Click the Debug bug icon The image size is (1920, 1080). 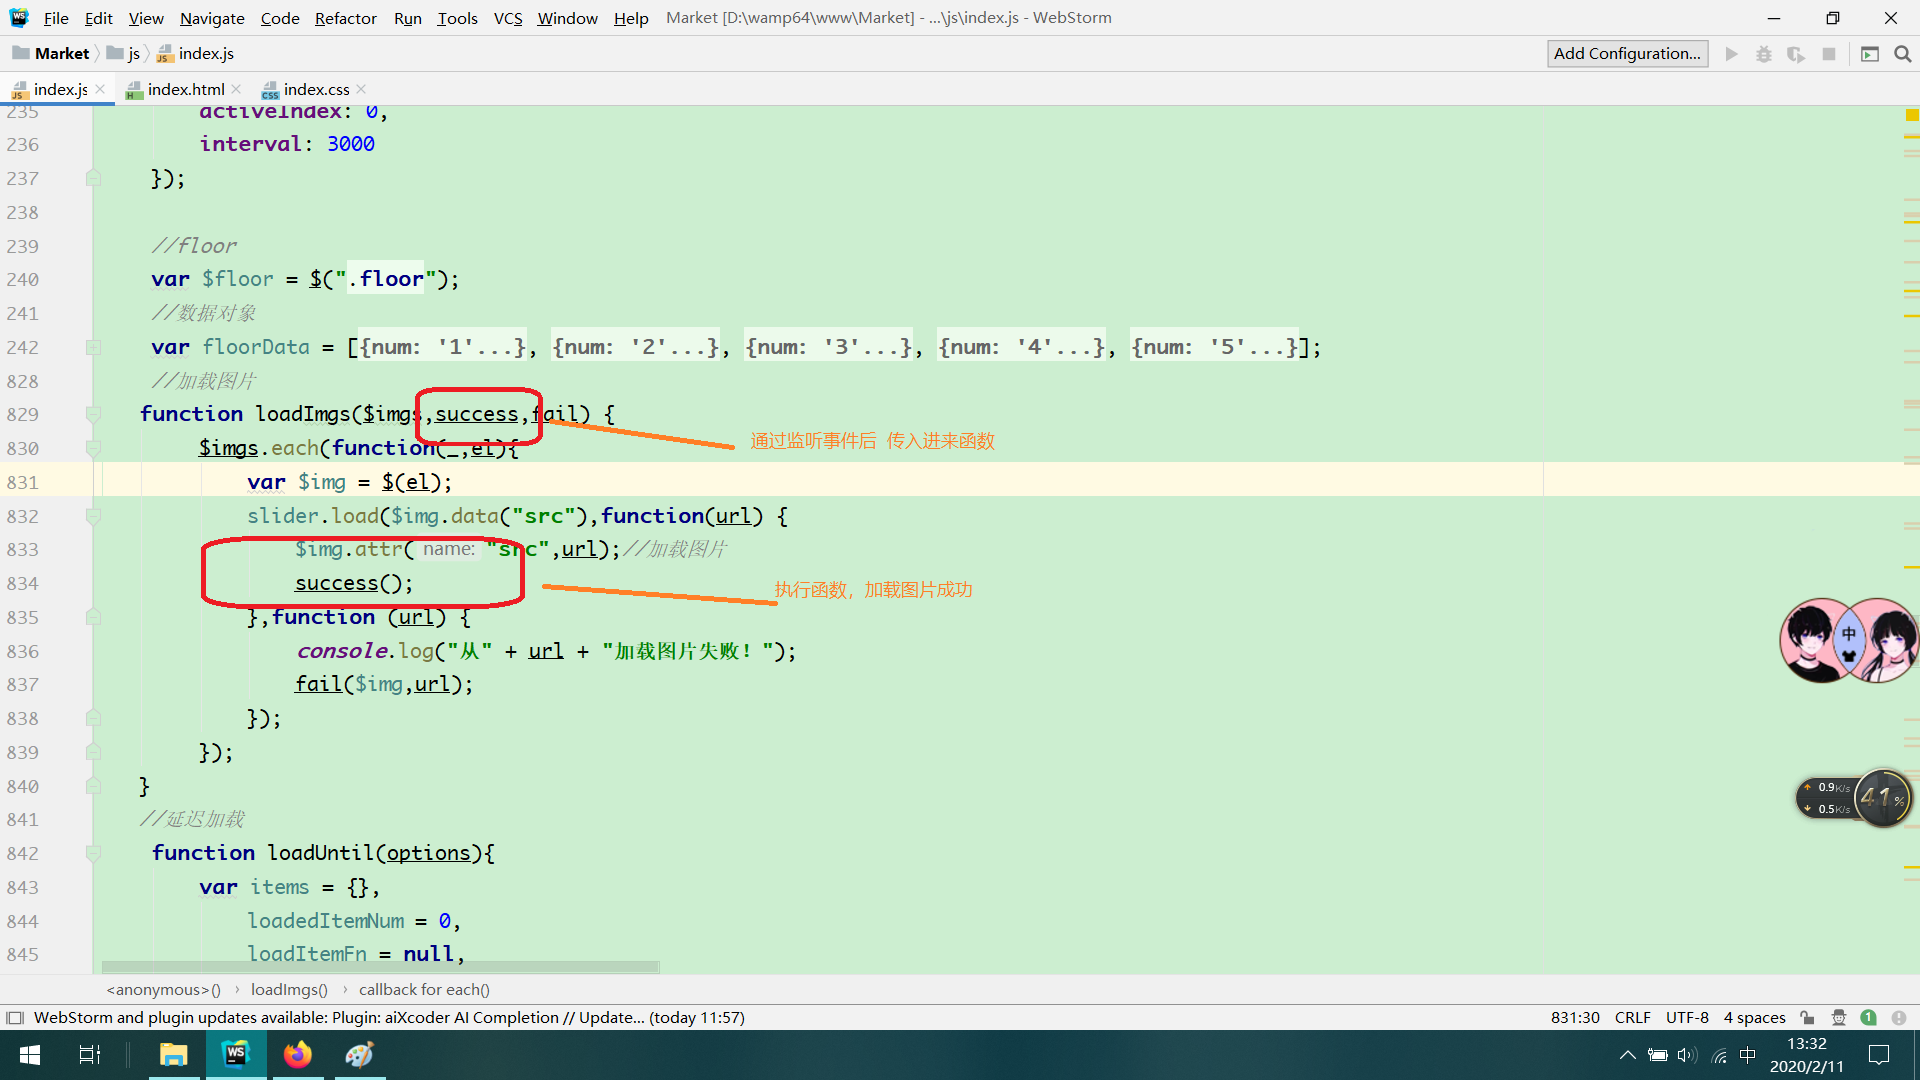coord(1763,54)
